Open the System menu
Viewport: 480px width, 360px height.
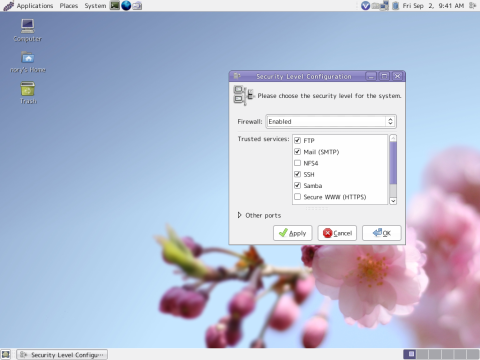click(x=95, y=6)
